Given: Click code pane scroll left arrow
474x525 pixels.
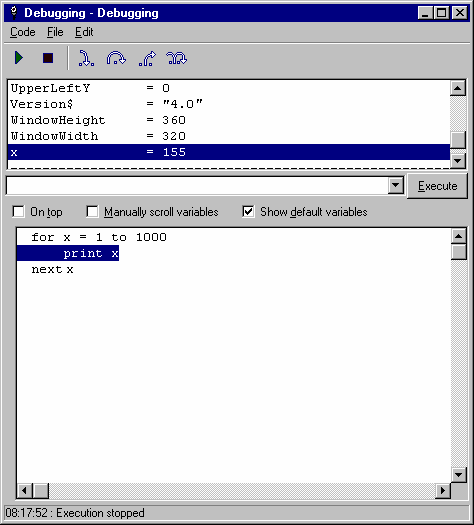Looking at the screenshot, I should (24, 491).
